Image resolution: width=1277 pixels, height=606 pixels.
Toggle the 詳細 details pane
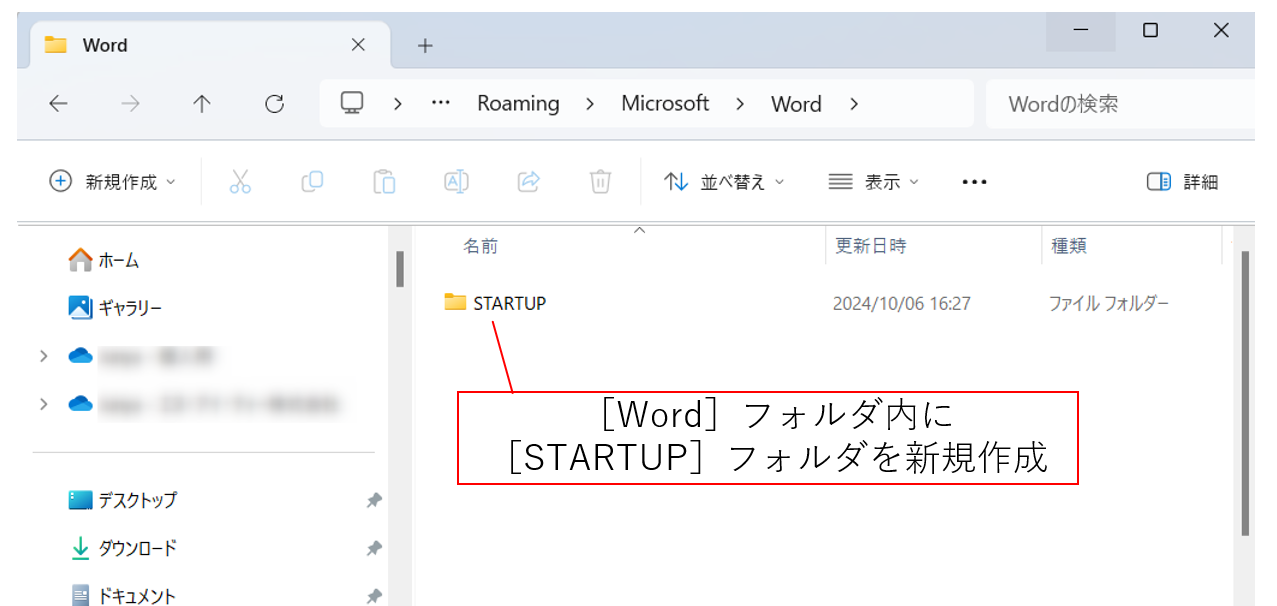1182,182
